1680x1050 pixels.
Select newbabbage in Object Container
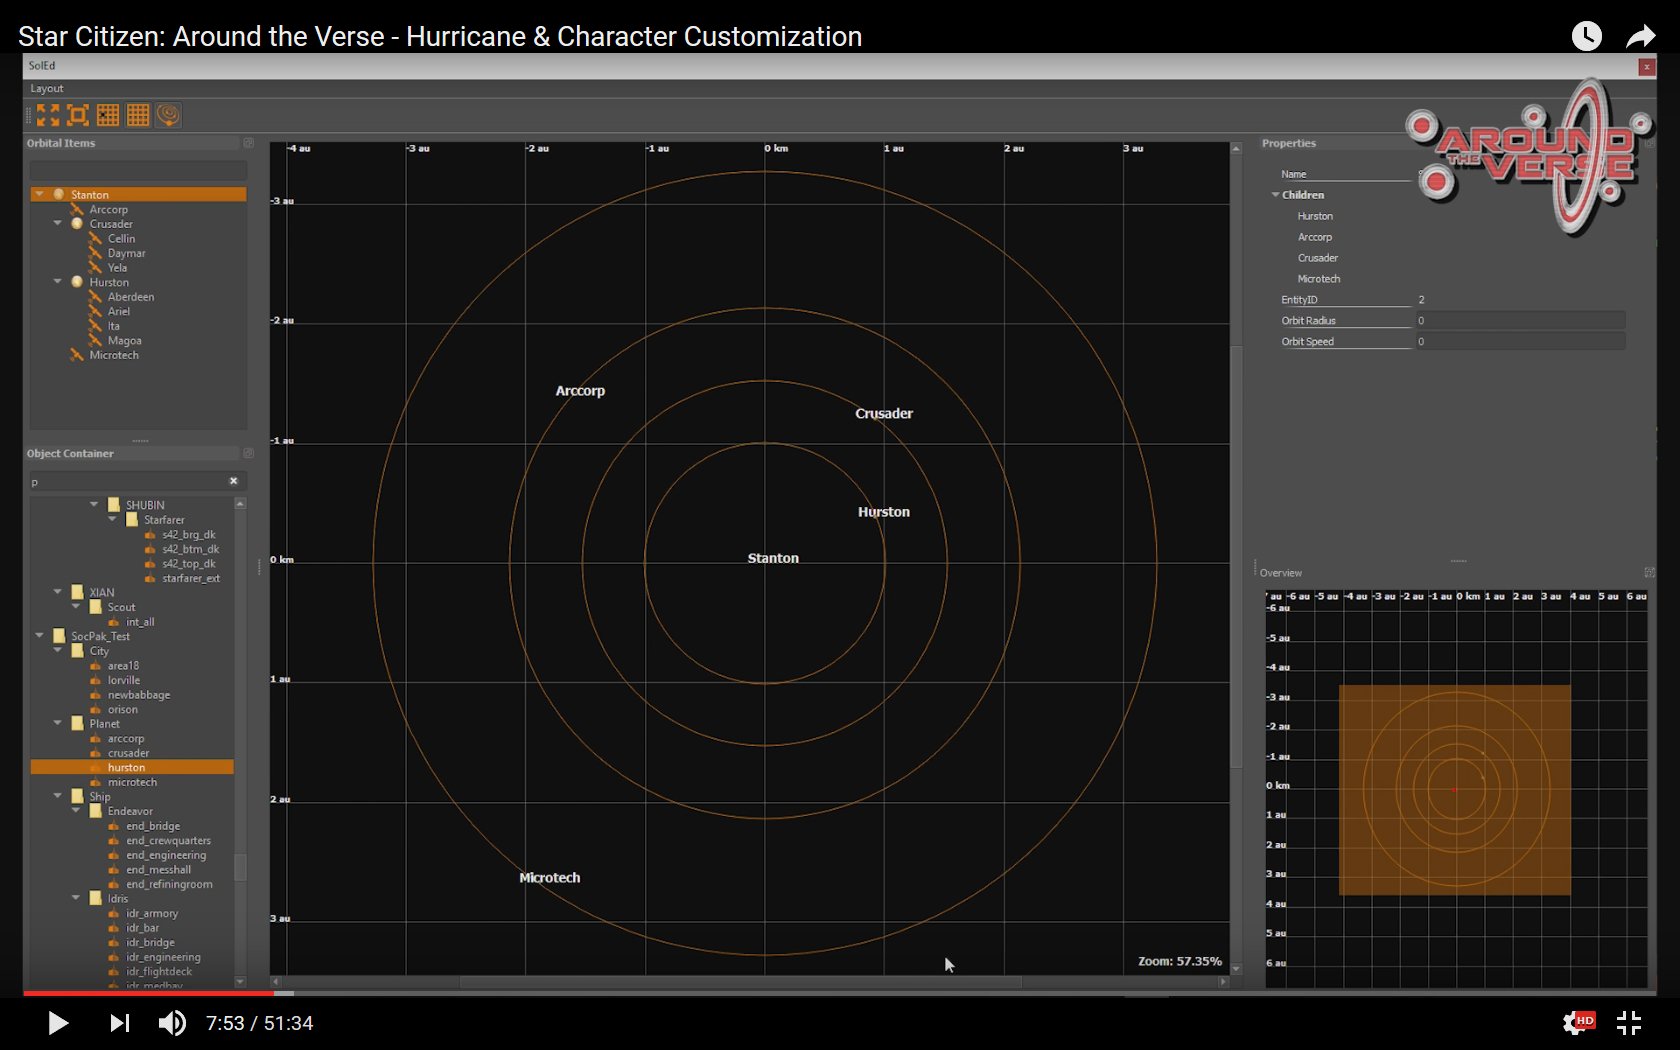click(x=139, y=695)
